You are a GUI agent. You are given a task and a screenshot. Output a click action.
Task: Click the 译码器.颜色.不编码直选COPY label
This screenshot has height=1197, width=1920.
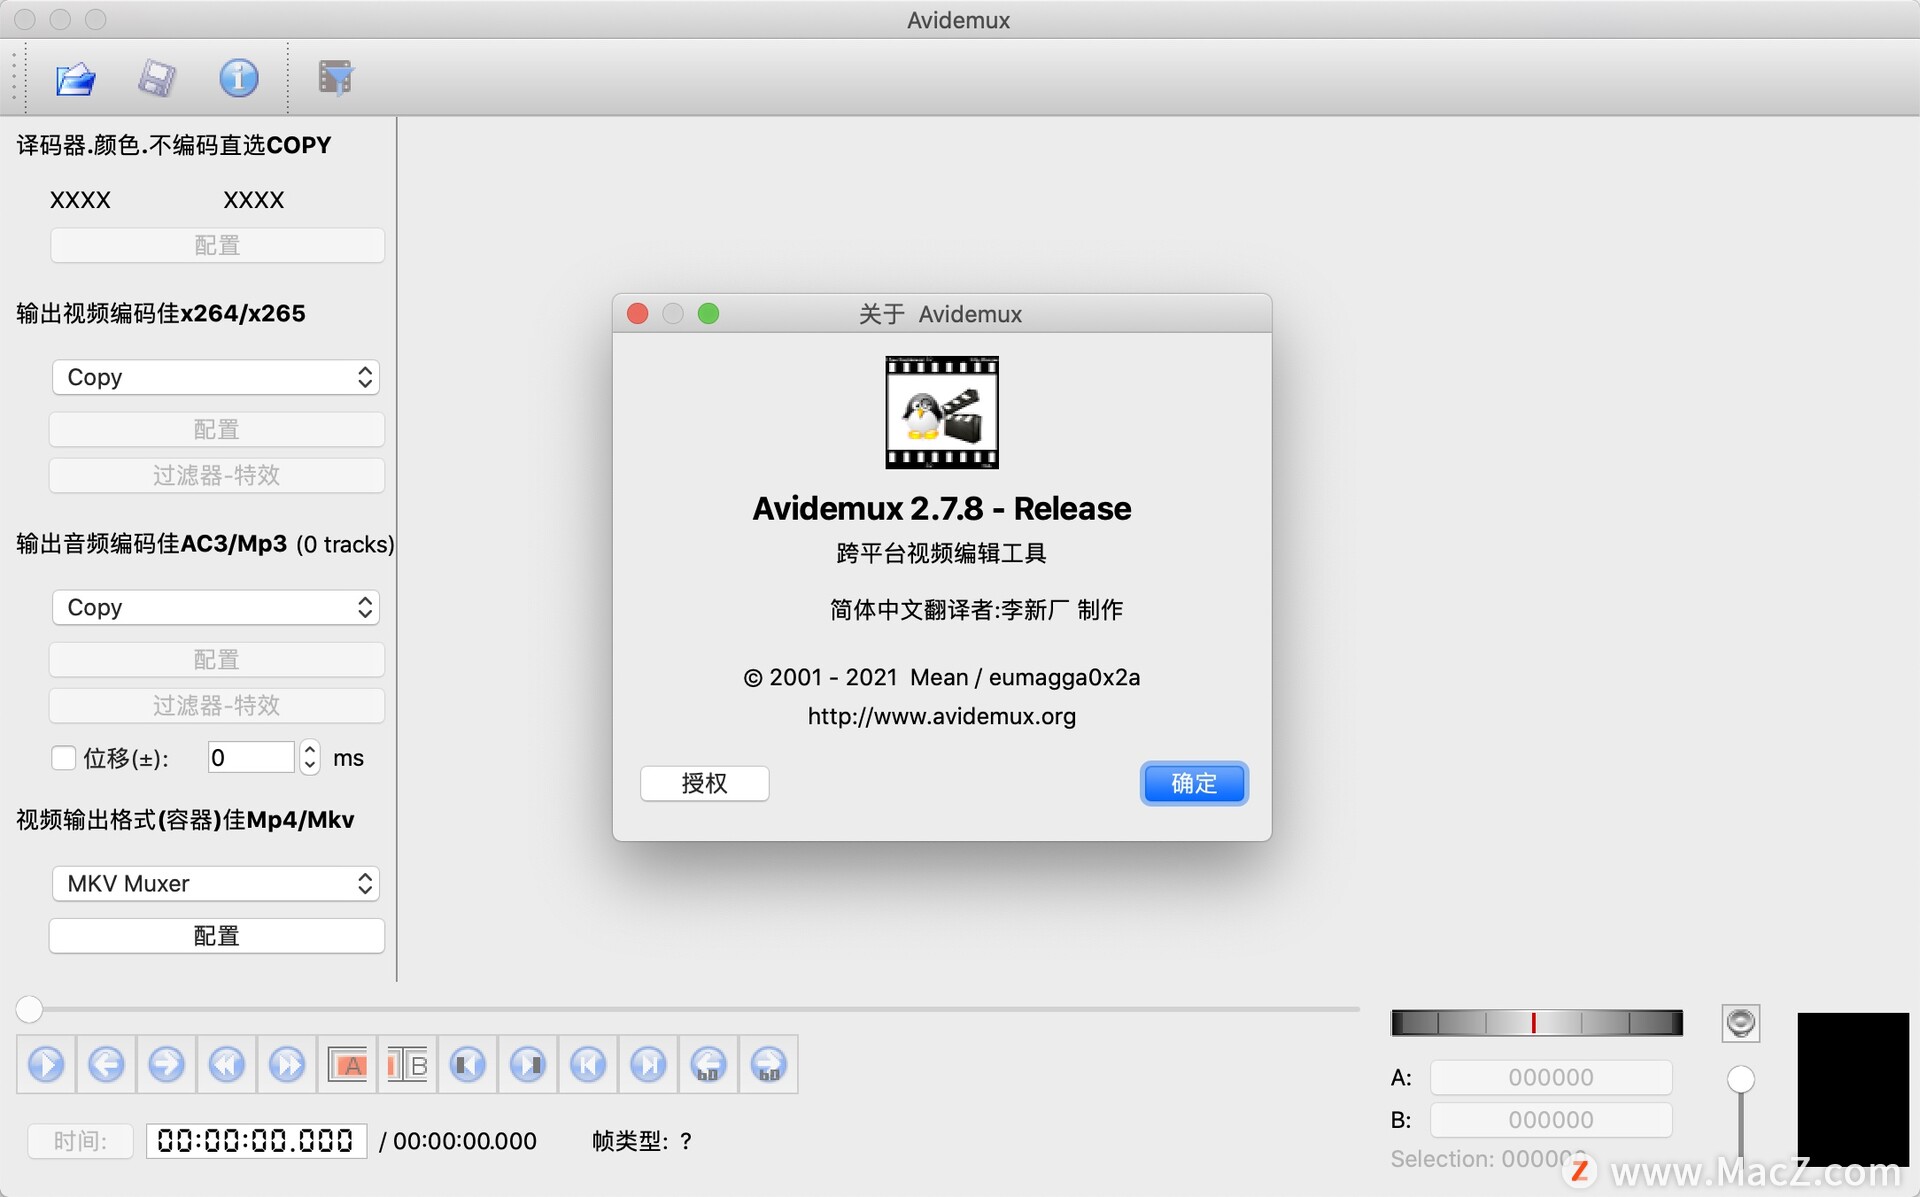point(174,145)
